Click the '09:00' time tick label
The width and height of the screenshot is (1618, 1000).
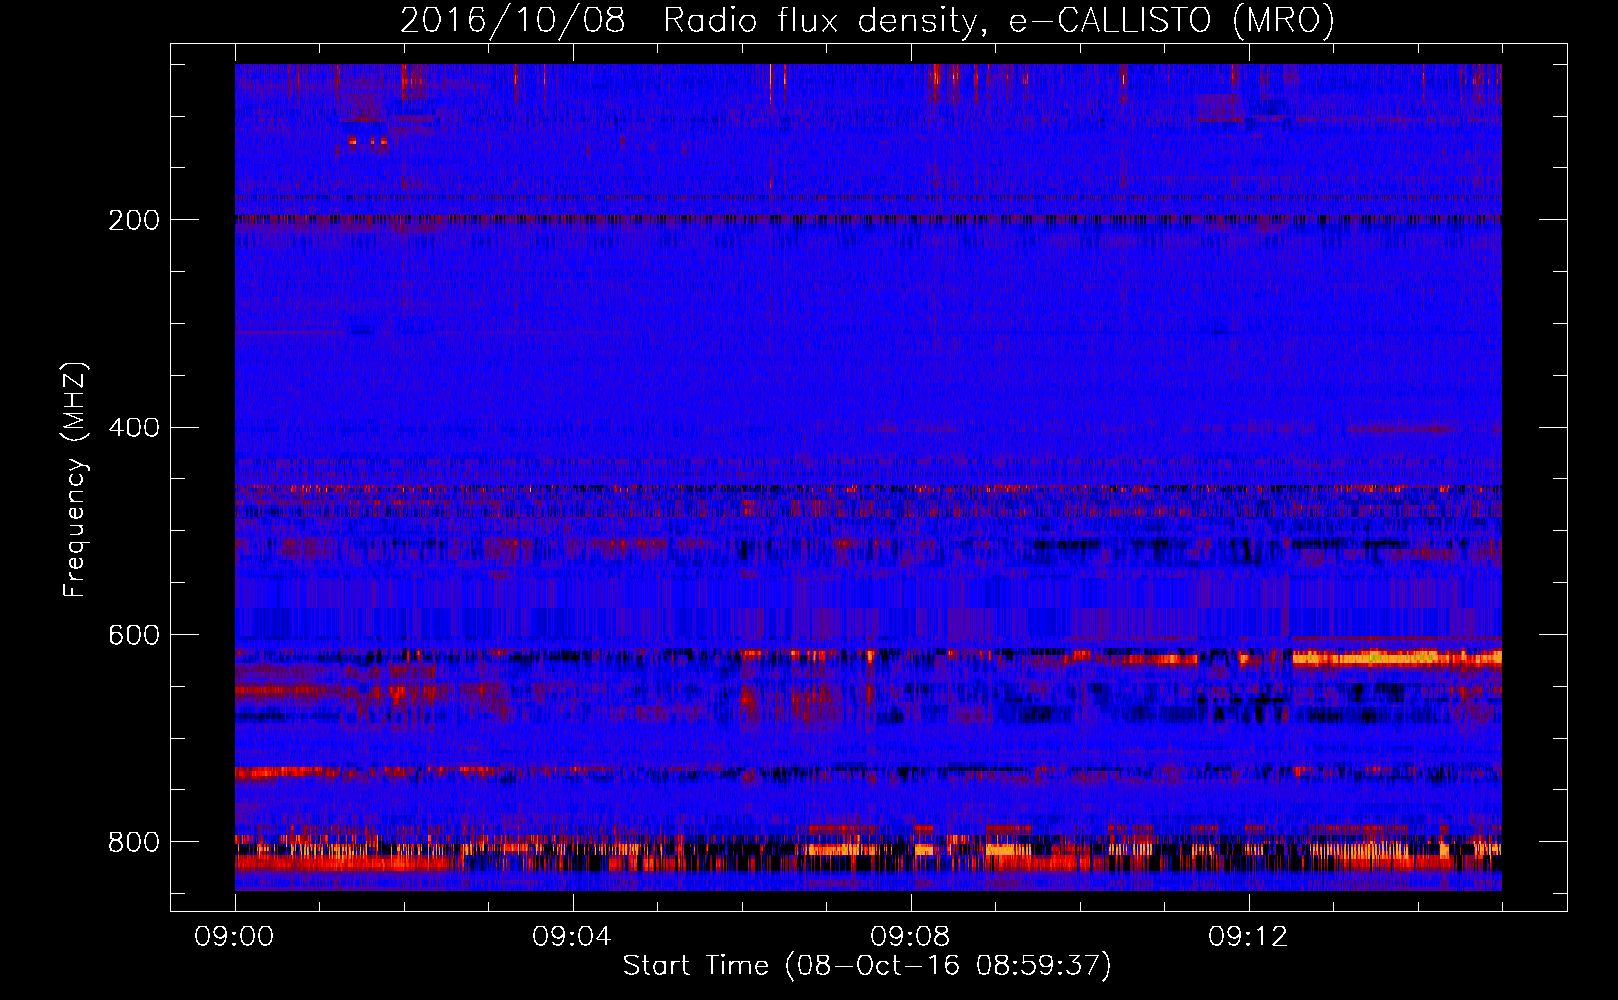(234, 937)
